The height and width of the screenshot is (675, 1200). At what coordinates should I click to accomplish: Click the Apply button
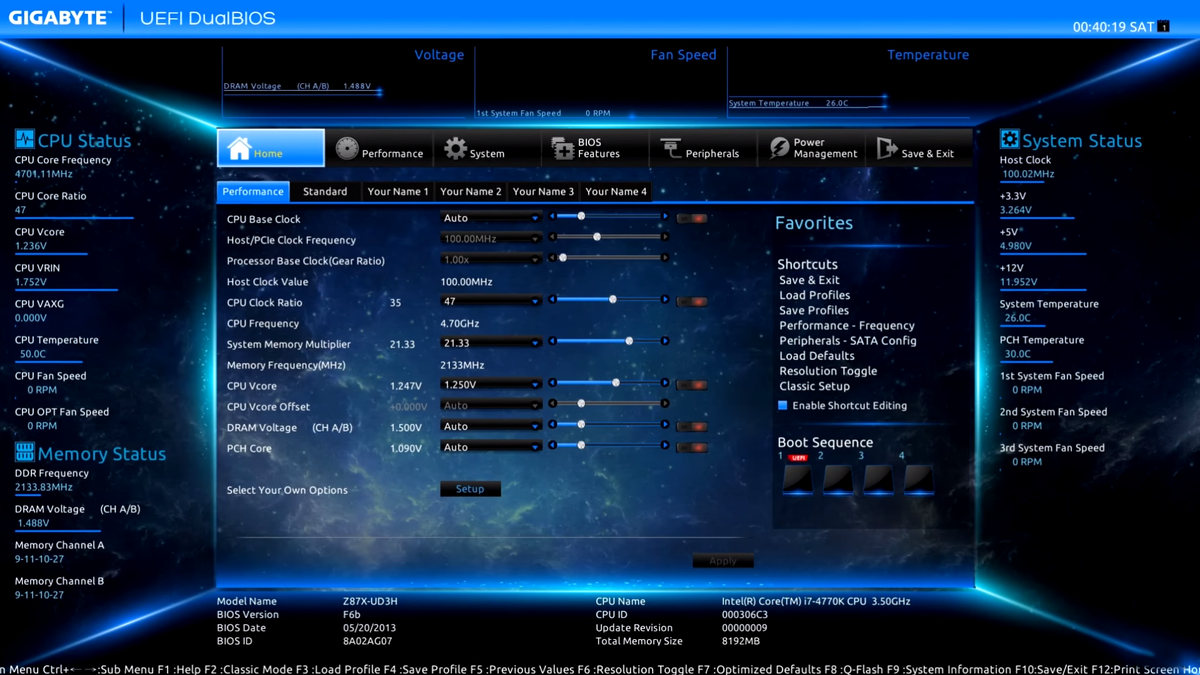pyautogui.click(x=723, y=561)
